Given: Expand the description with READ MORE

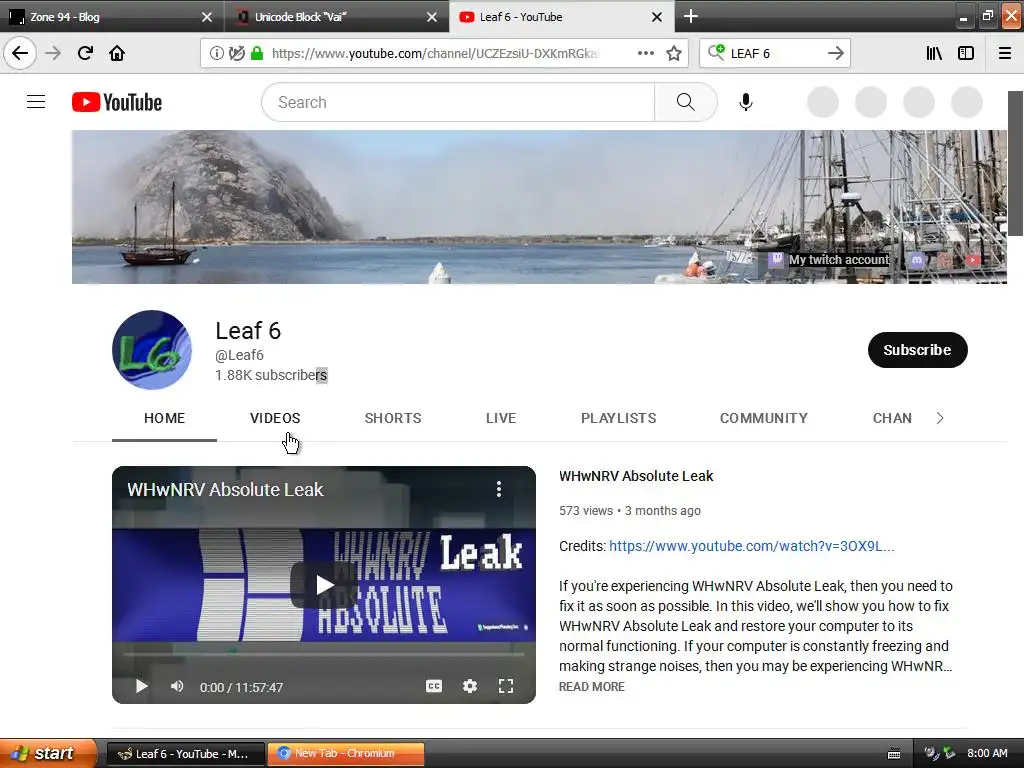Looking at the screenshot, I should point(592,686).
